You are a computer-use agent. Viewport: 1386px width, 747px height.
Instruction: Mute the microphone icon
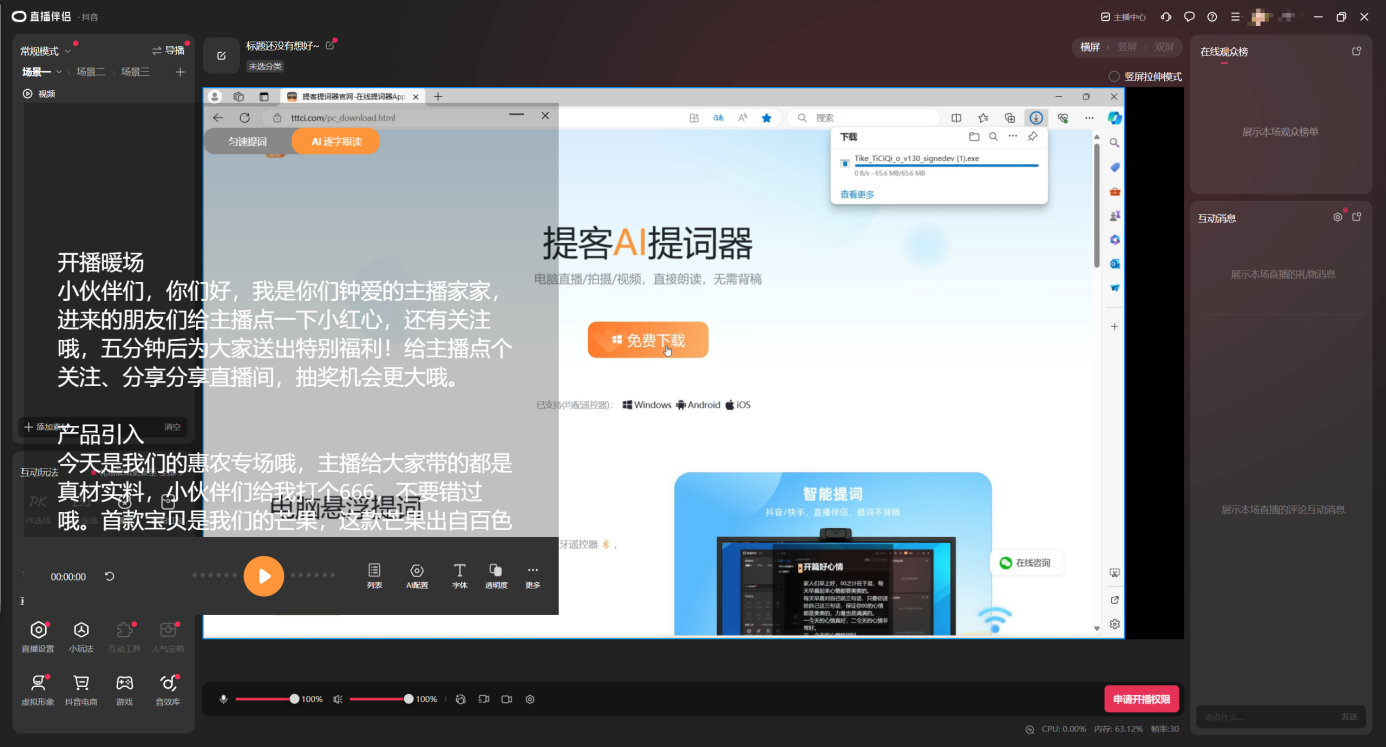pyautogui.click(x=223, y=699)
